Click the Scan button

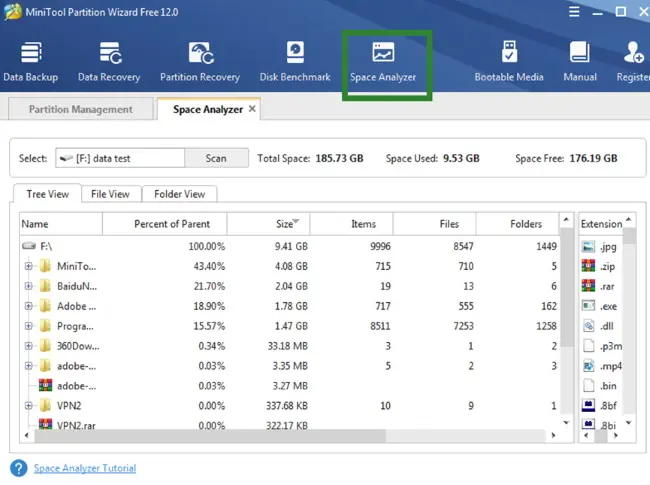pos(216,158)
